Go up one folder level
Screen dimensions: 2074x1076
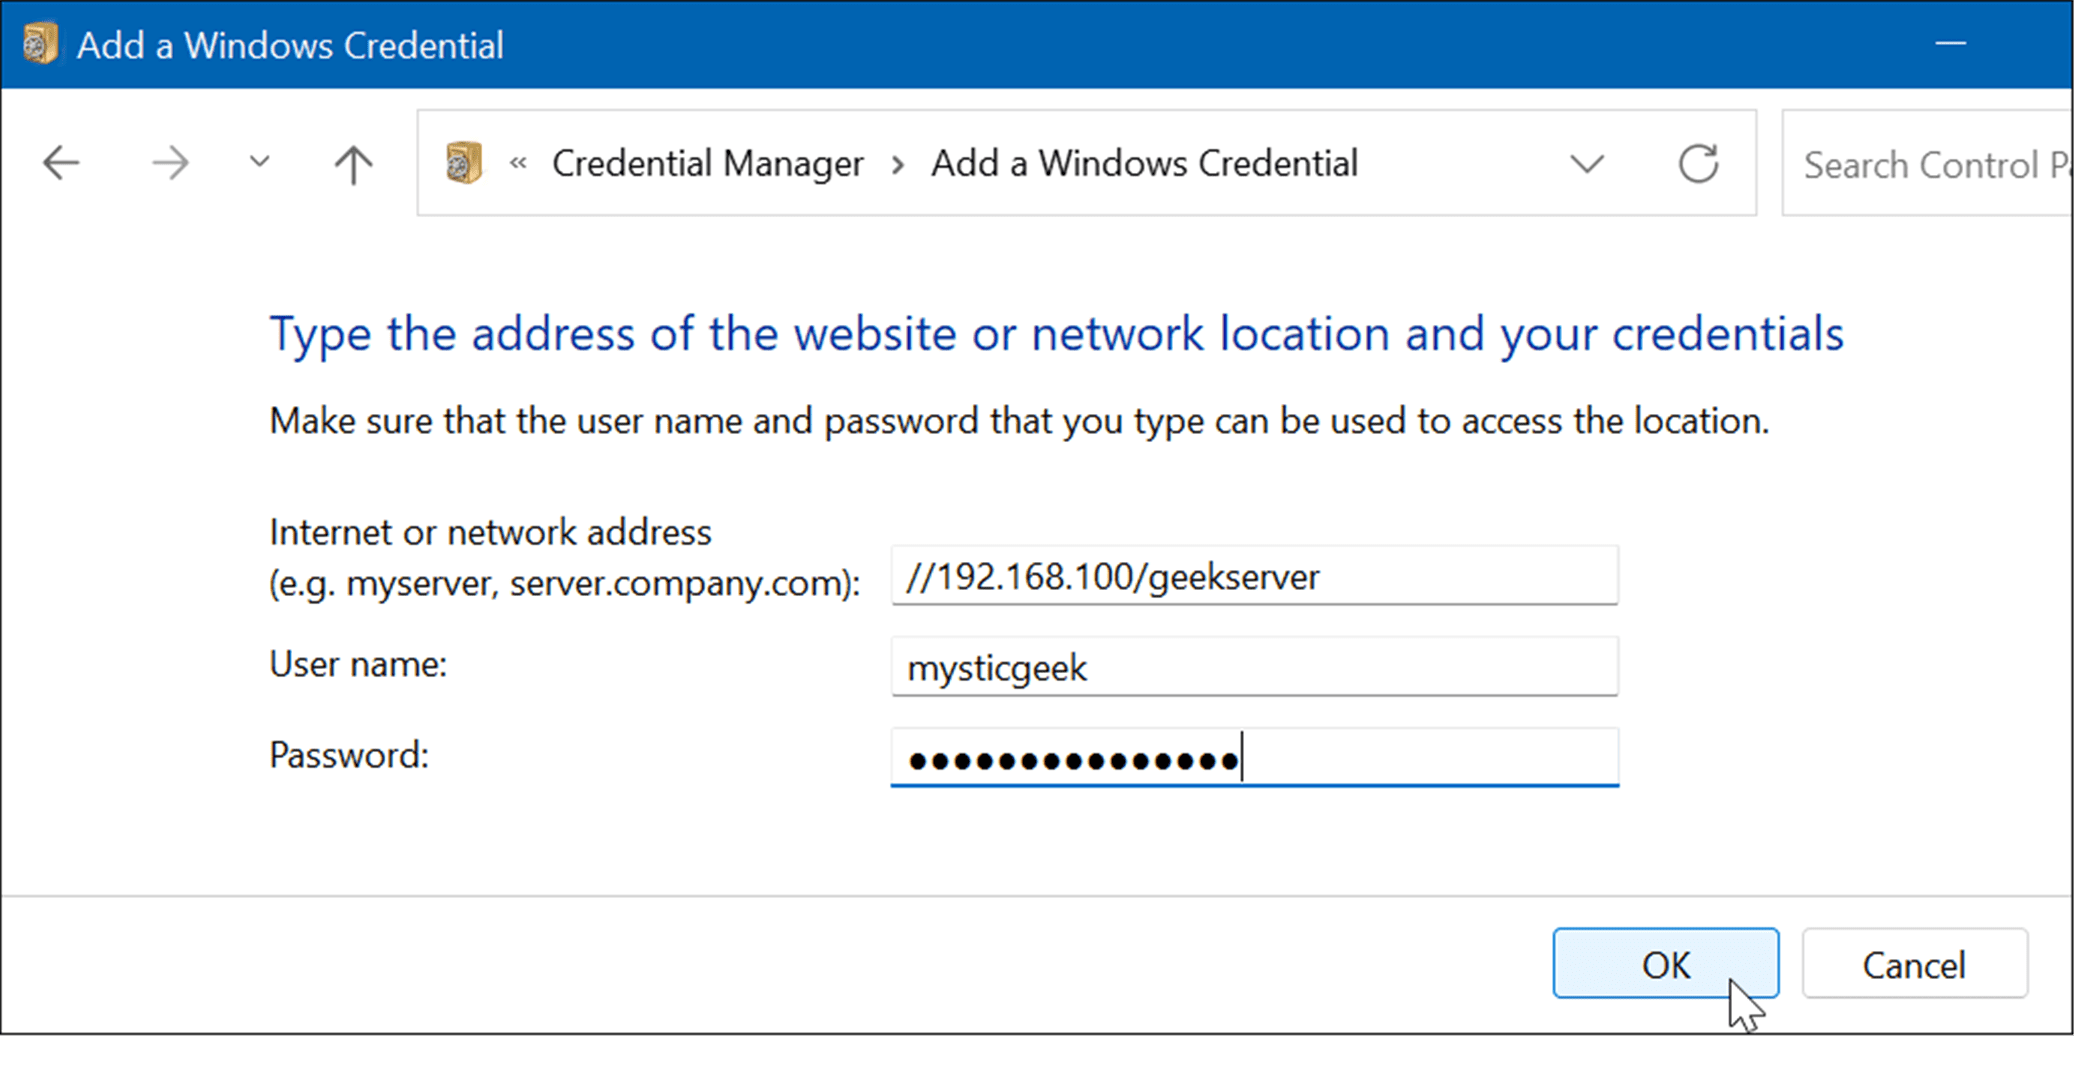tap(352, 162)
